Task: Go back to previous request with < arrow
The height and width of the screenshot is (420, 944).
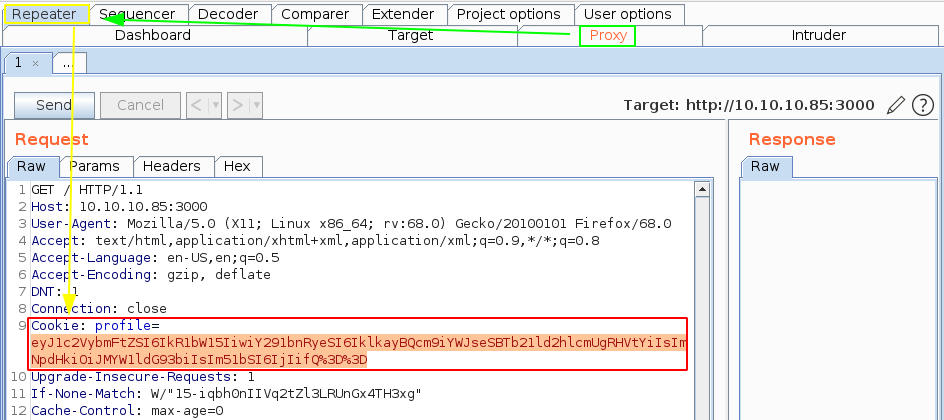Action: [x=196, y=105]
